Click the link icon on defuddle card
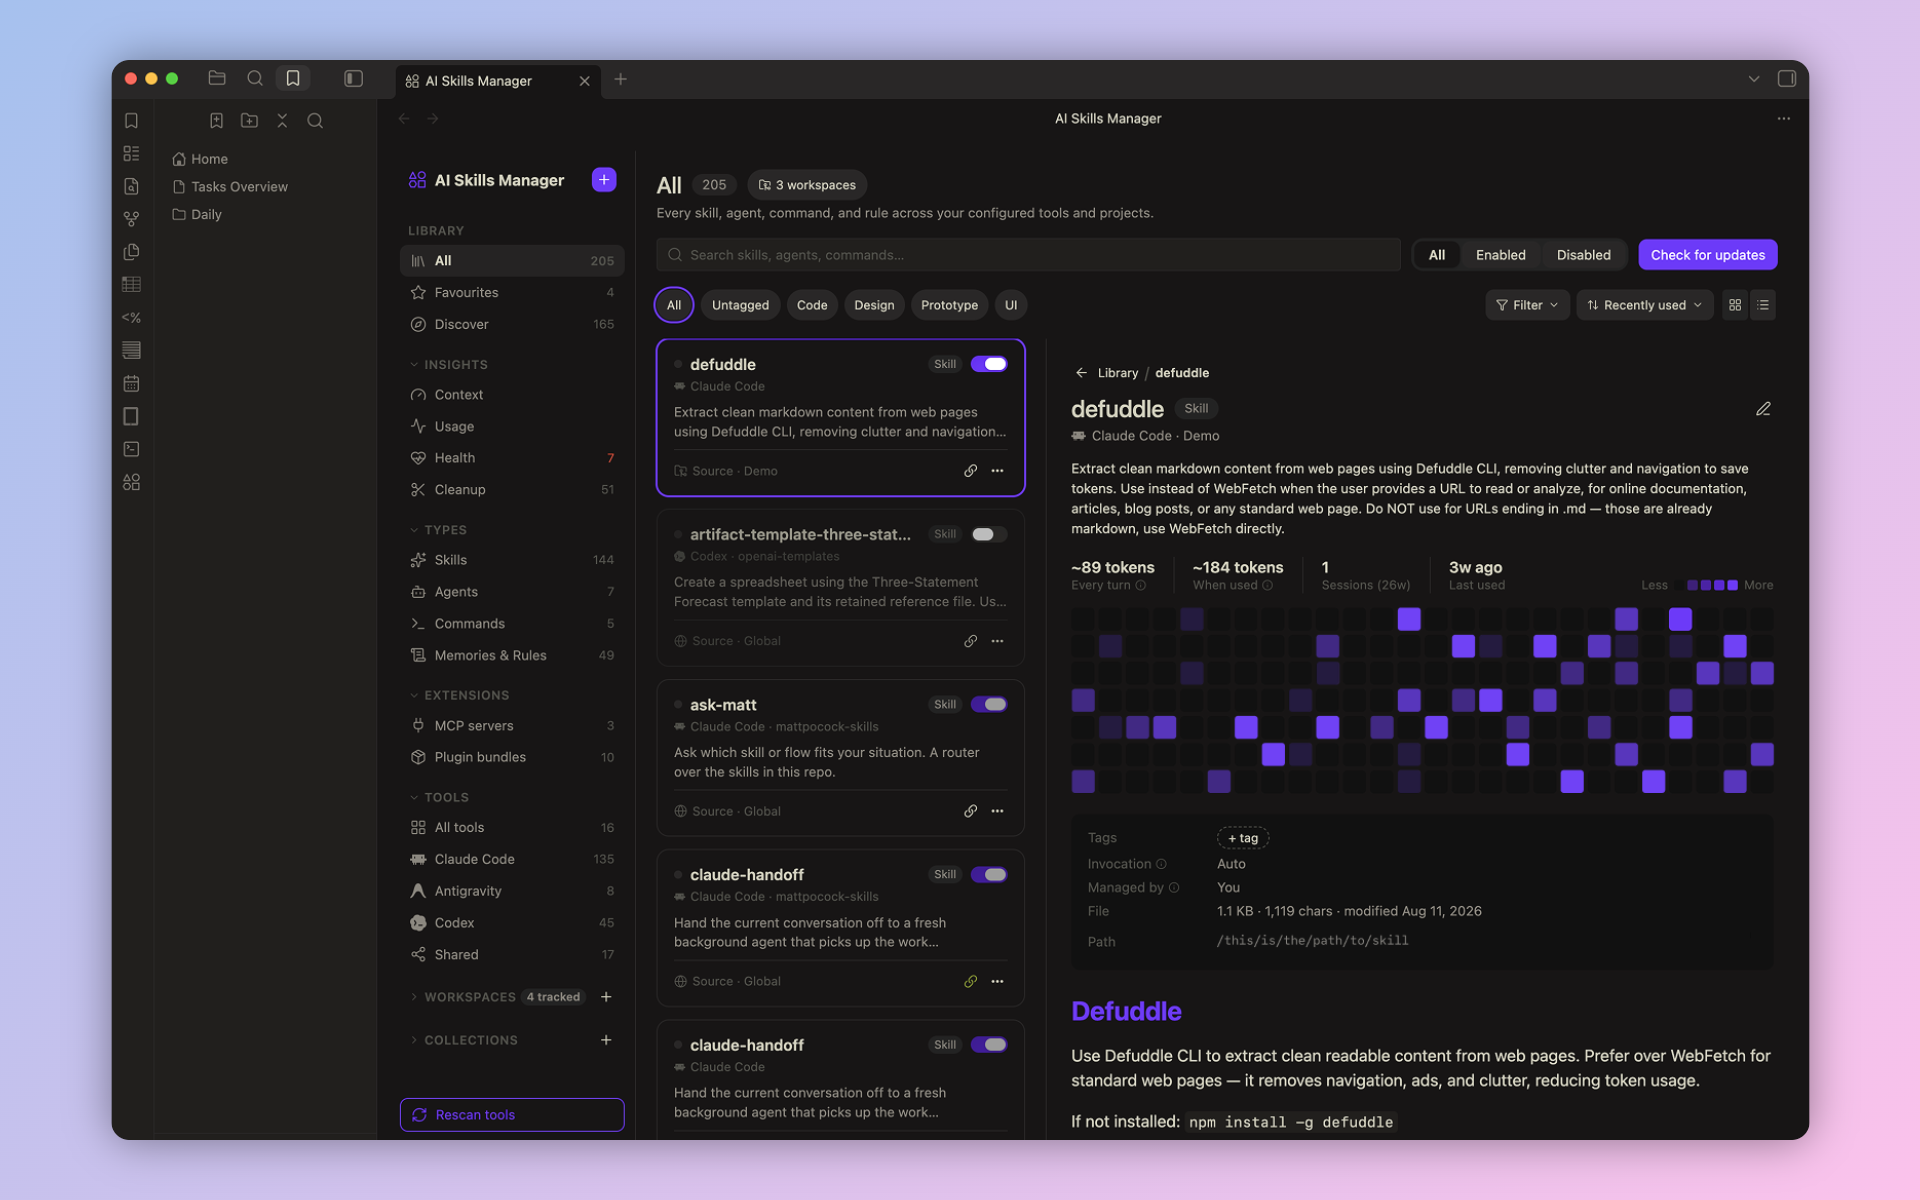This screenshot has height=1200, width=1920. pos(970,471)
